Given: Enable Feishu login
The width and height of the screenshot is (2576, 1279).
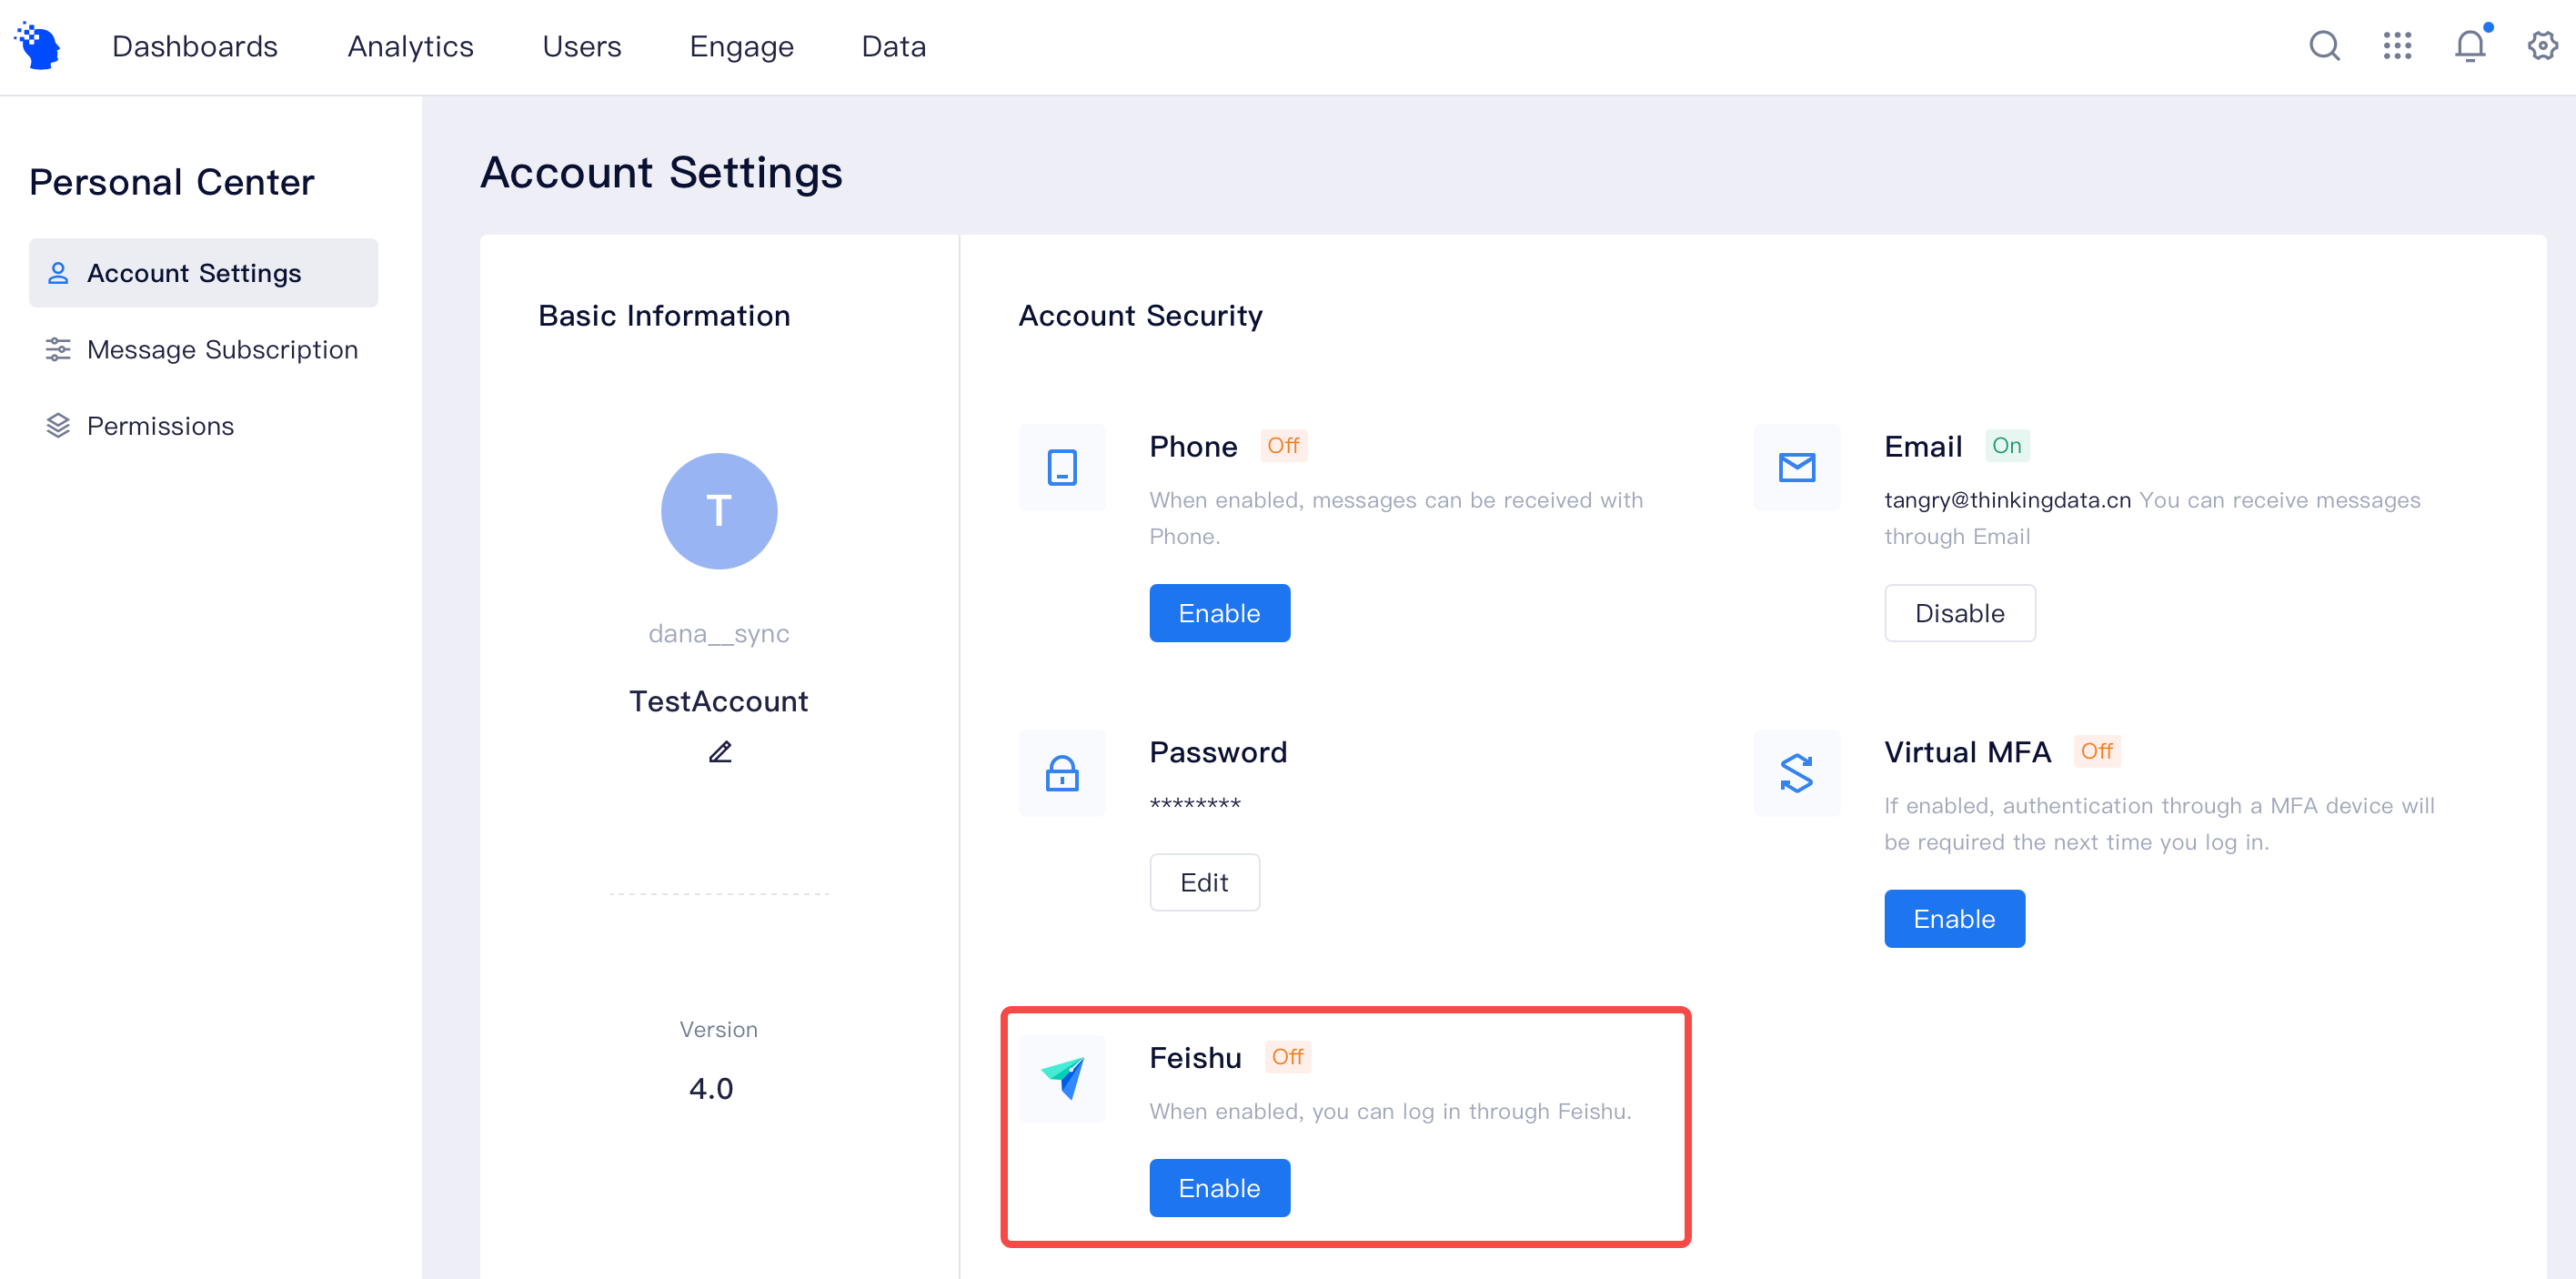Looking at the screenshot, I should coord(1219,1188).
